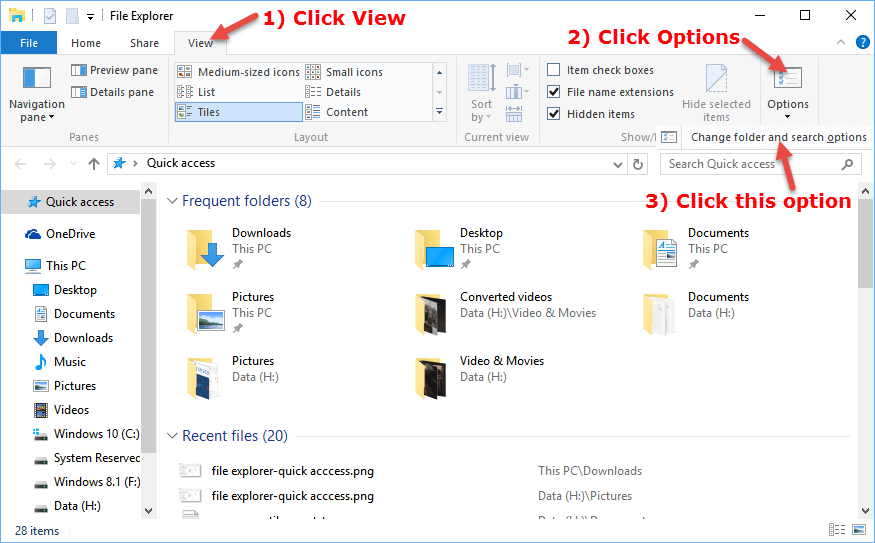This screenshot has width=875, height=543.
Task: Select This PC in navigation pane
Action: point(56,266)
